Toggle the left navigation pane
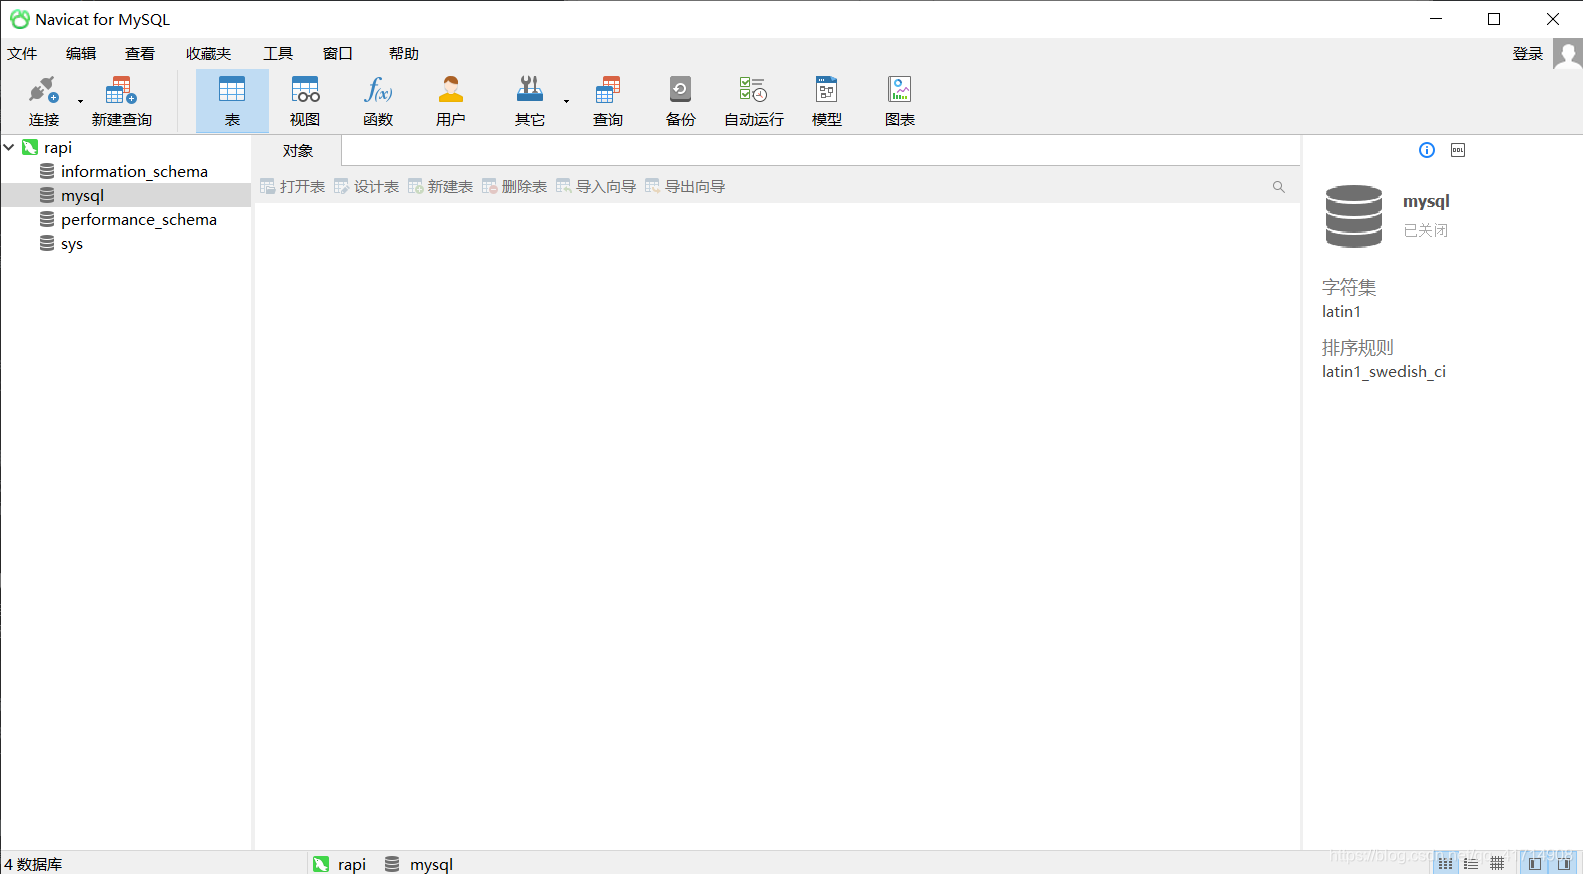This screenshot has height=874, width=1583. [x=1534, y=863]
